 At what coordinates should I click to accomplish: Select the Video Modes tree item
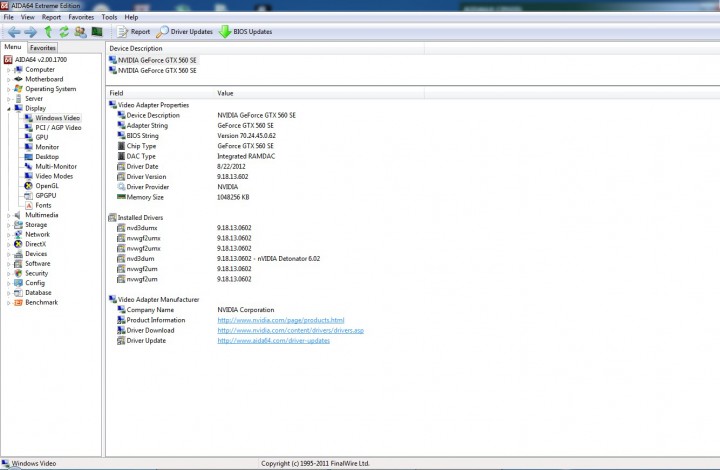[x=54, y=176]
